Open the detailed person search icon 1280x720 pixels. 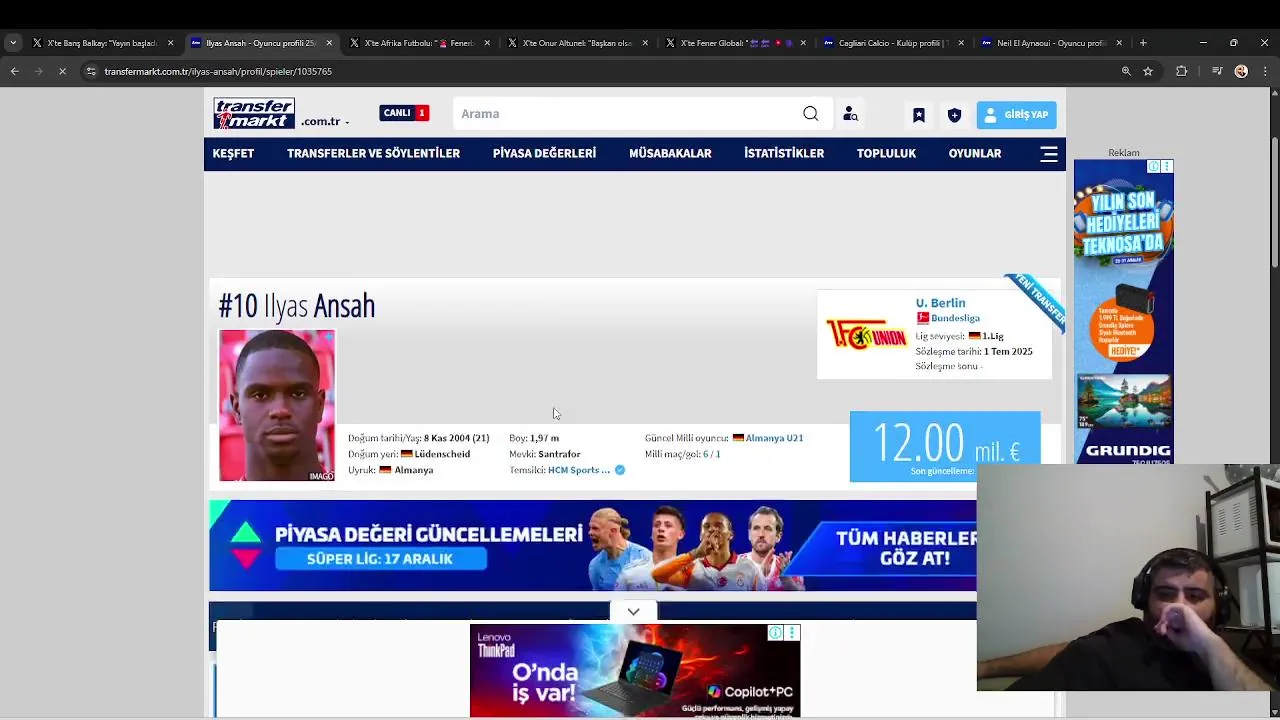pyautogui.click(x=850, y=114)
